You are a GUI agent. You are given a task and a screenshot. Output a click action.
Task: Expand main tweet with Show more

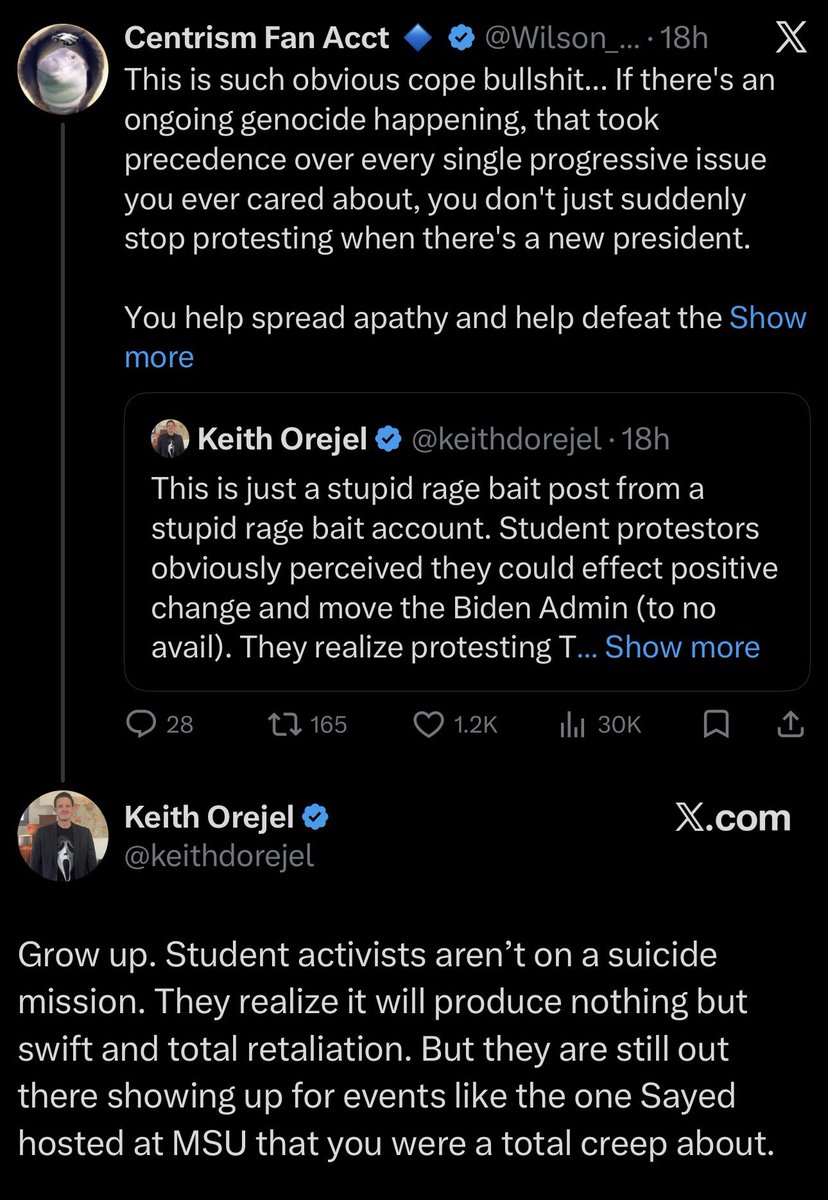465,337
